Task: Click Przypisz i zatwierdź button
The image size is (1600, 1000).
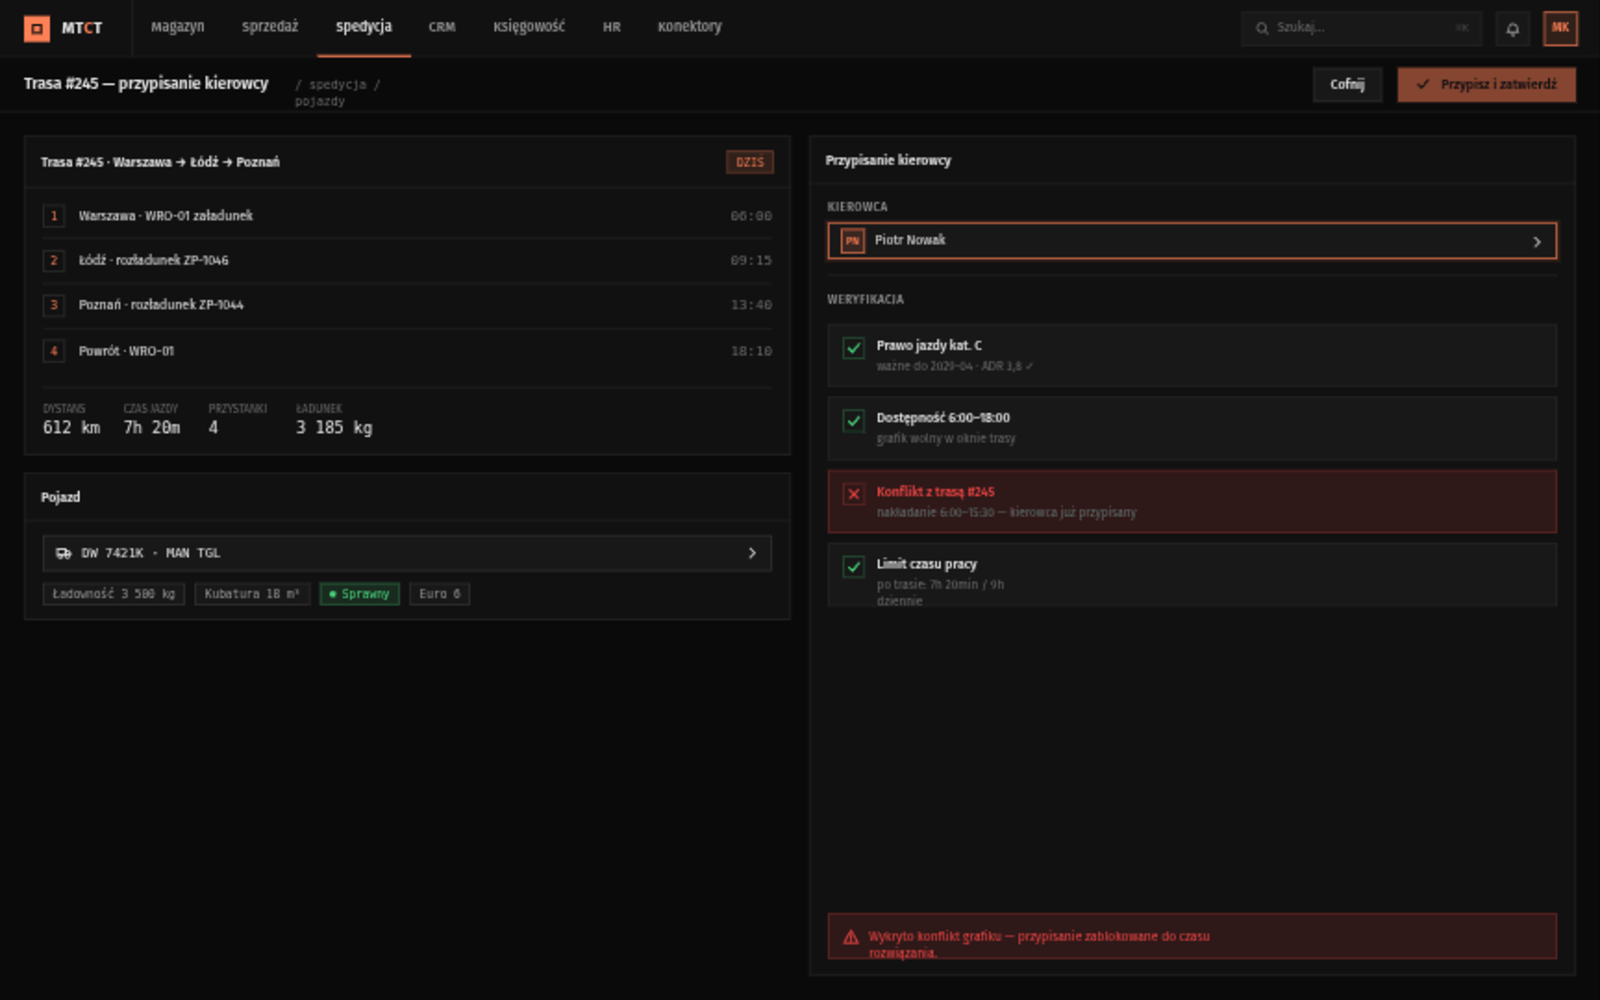Action: point(1486,85)
